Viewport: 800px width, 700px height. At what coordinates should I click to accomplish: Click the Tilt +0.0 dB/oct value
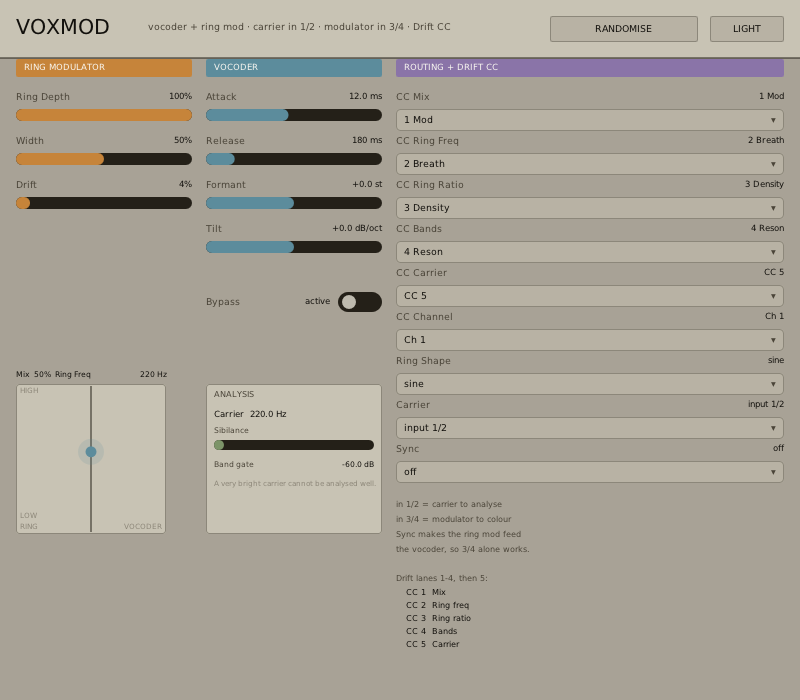[357, 228]
